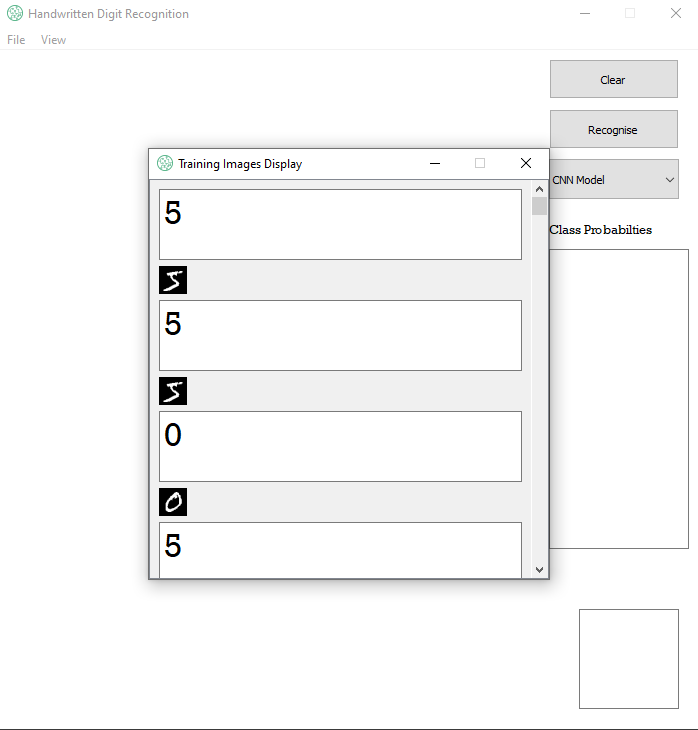Open the File menu

pyautogui.click(x=16, y=40)
